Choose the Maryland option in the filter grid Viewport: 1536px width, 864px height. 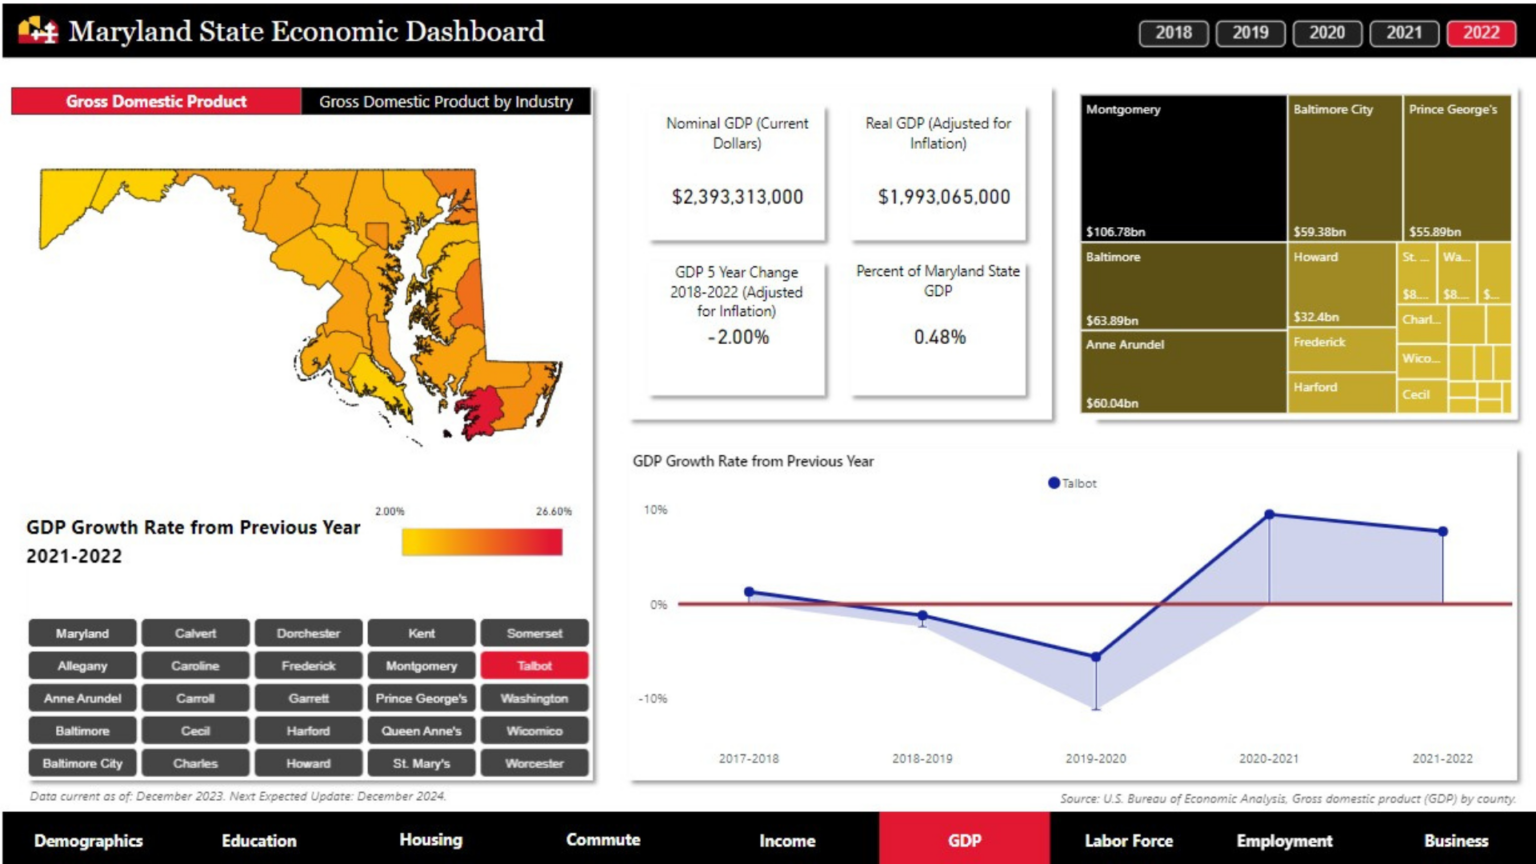(x=81, y=632)
